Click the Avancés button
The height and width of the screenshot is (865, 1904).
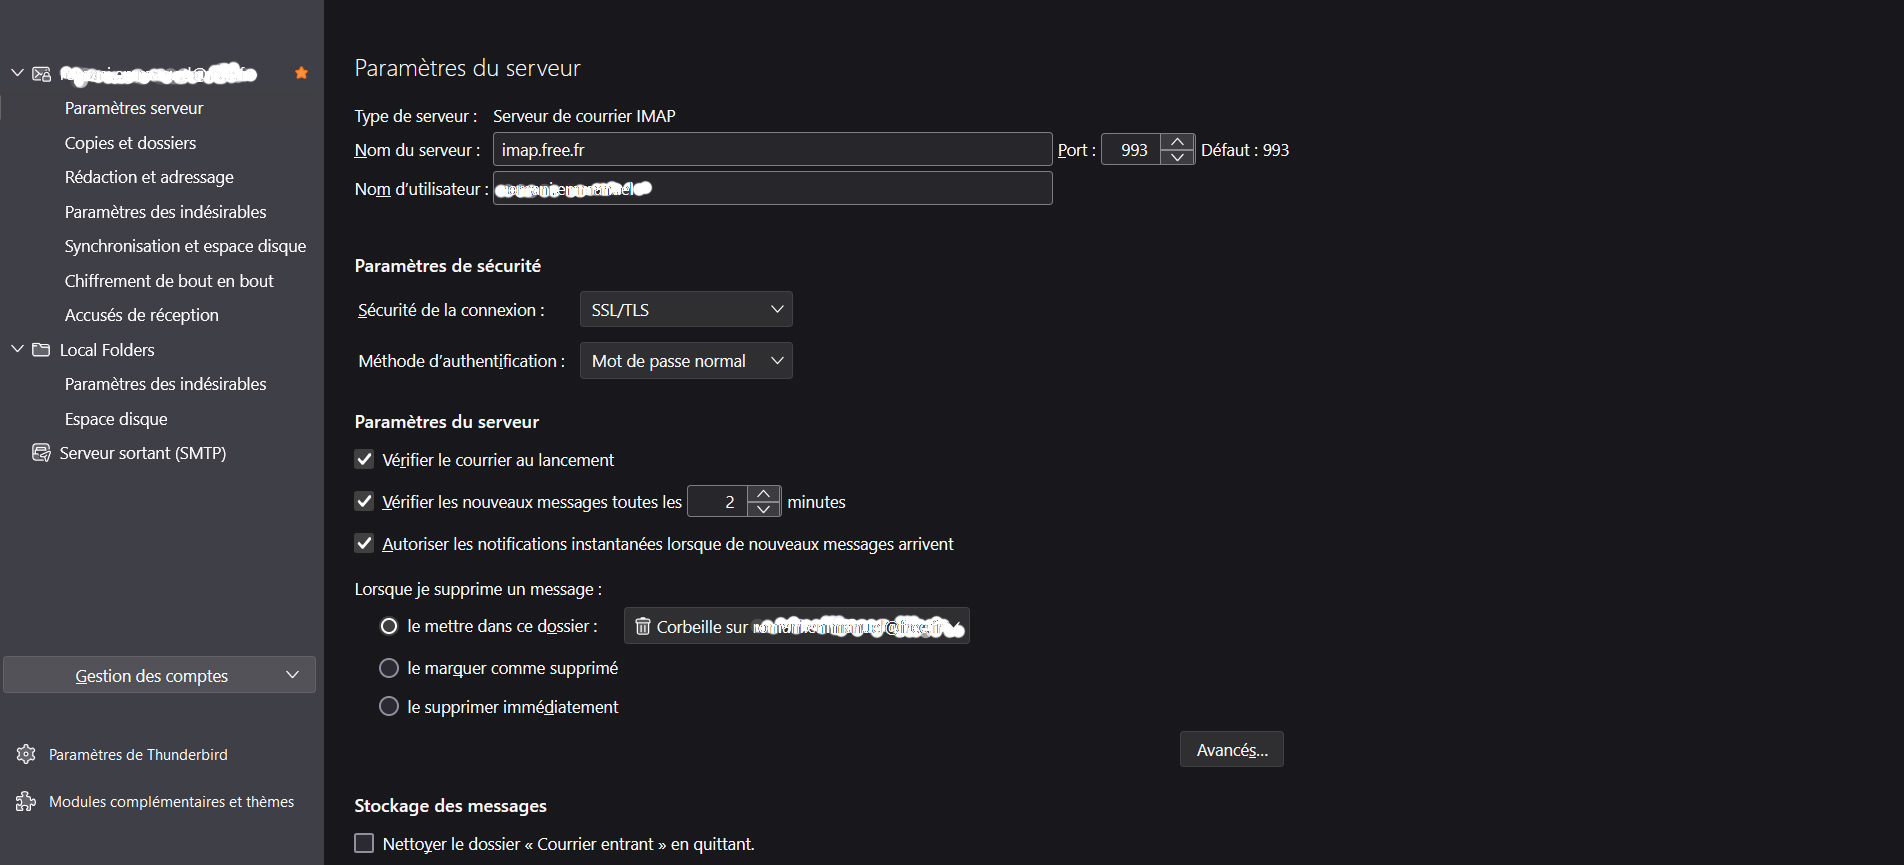pyautogui.click(x=1231, y=750)
